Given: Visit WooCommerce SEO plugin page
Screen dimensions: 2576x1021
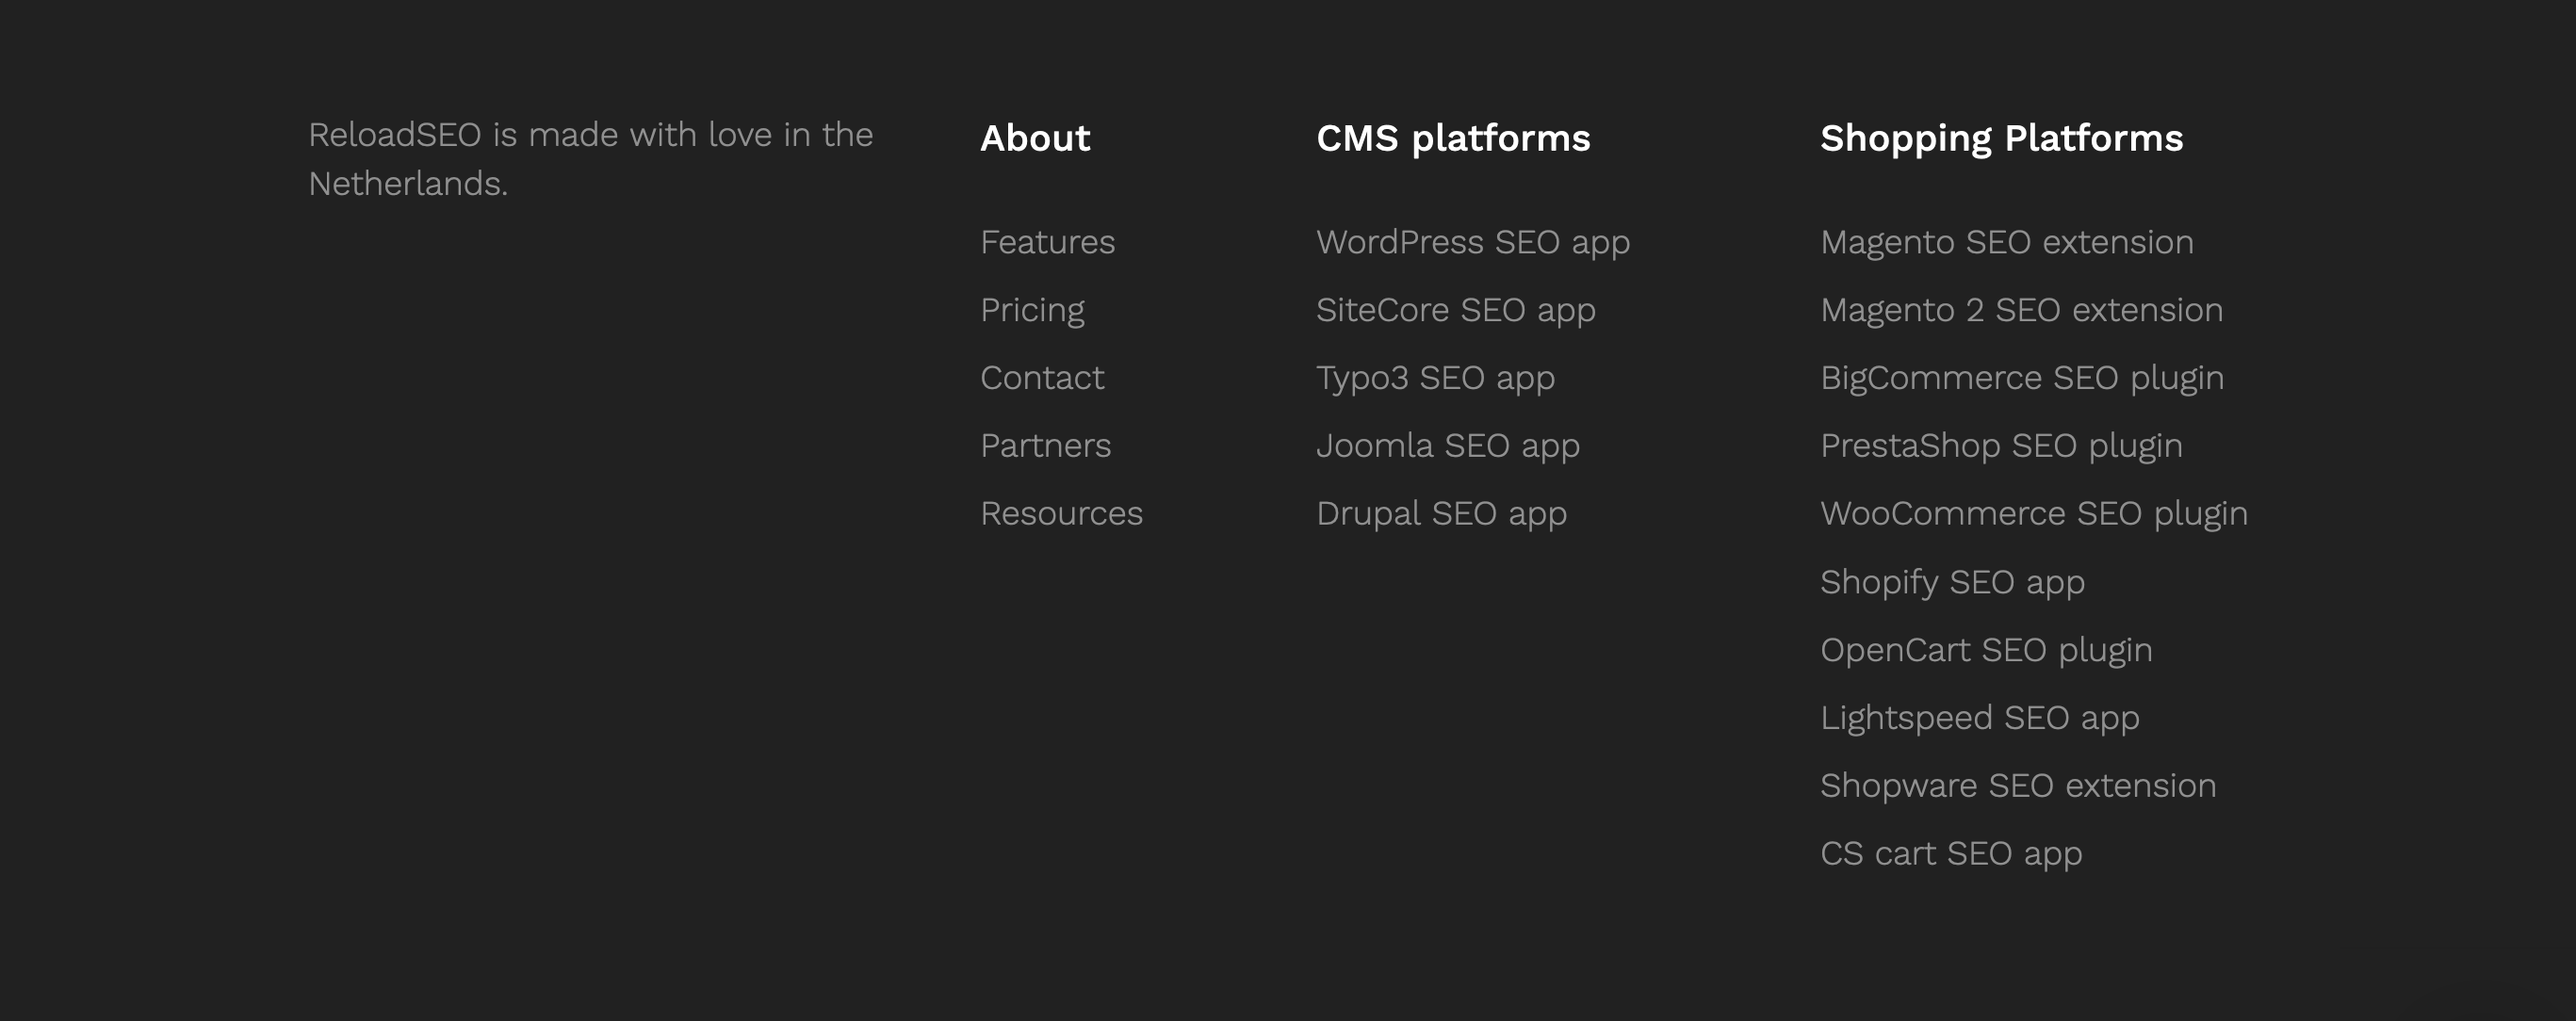Looking at the screenshot, I should (2034, 515).
